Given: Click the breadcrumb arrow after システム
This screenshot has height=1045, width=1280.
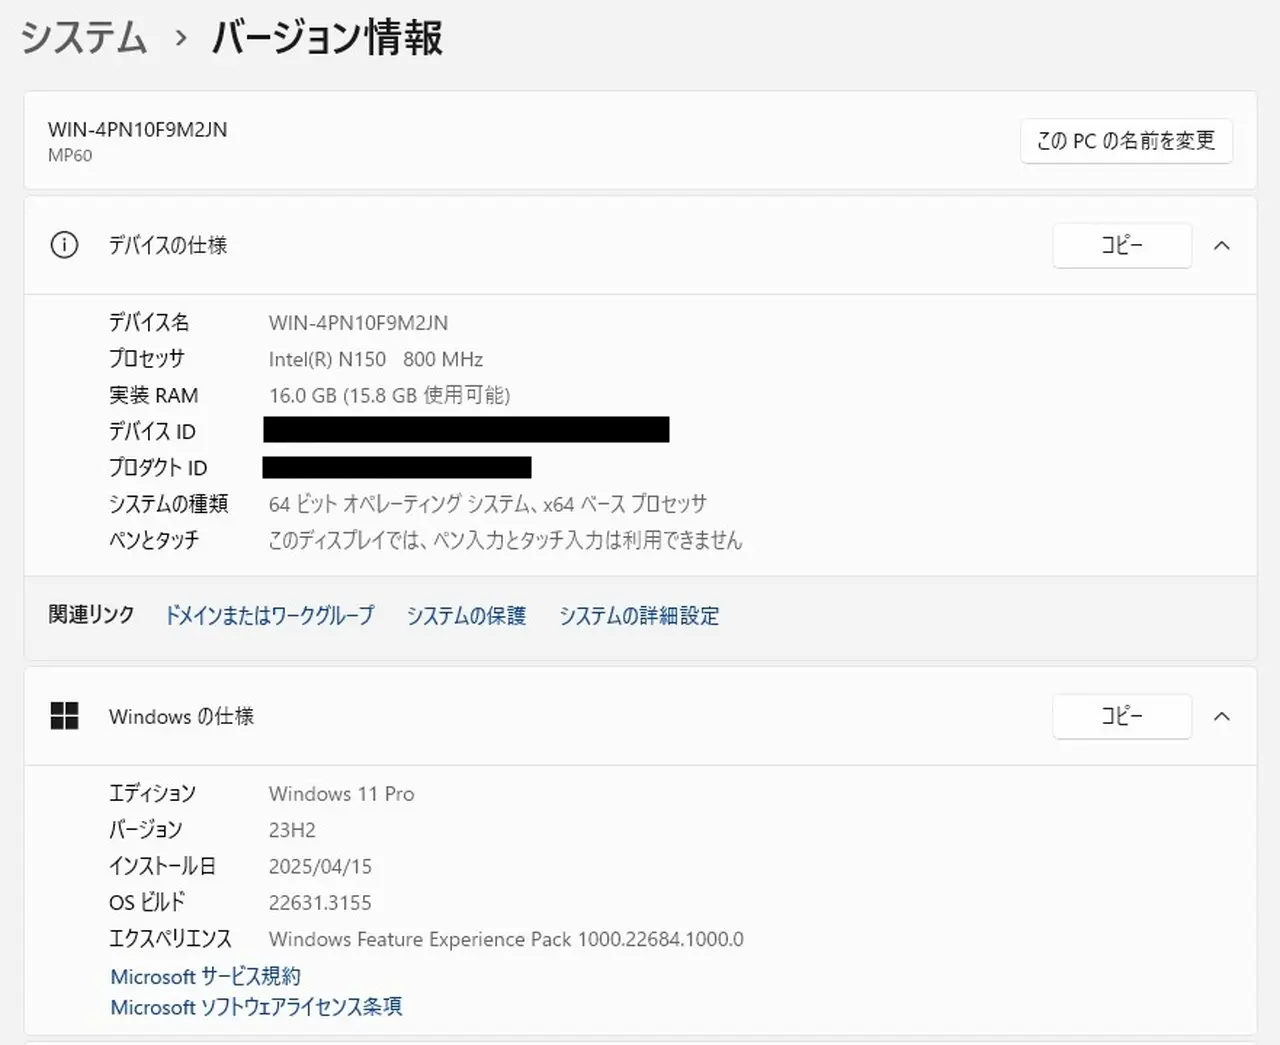Looking at the screenshot, I should pyautogui.click(x=181, y=39).
